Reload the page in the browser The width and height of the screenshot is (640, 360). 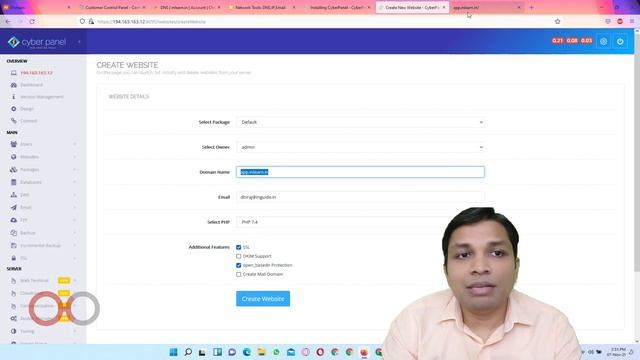coord(32,21)
